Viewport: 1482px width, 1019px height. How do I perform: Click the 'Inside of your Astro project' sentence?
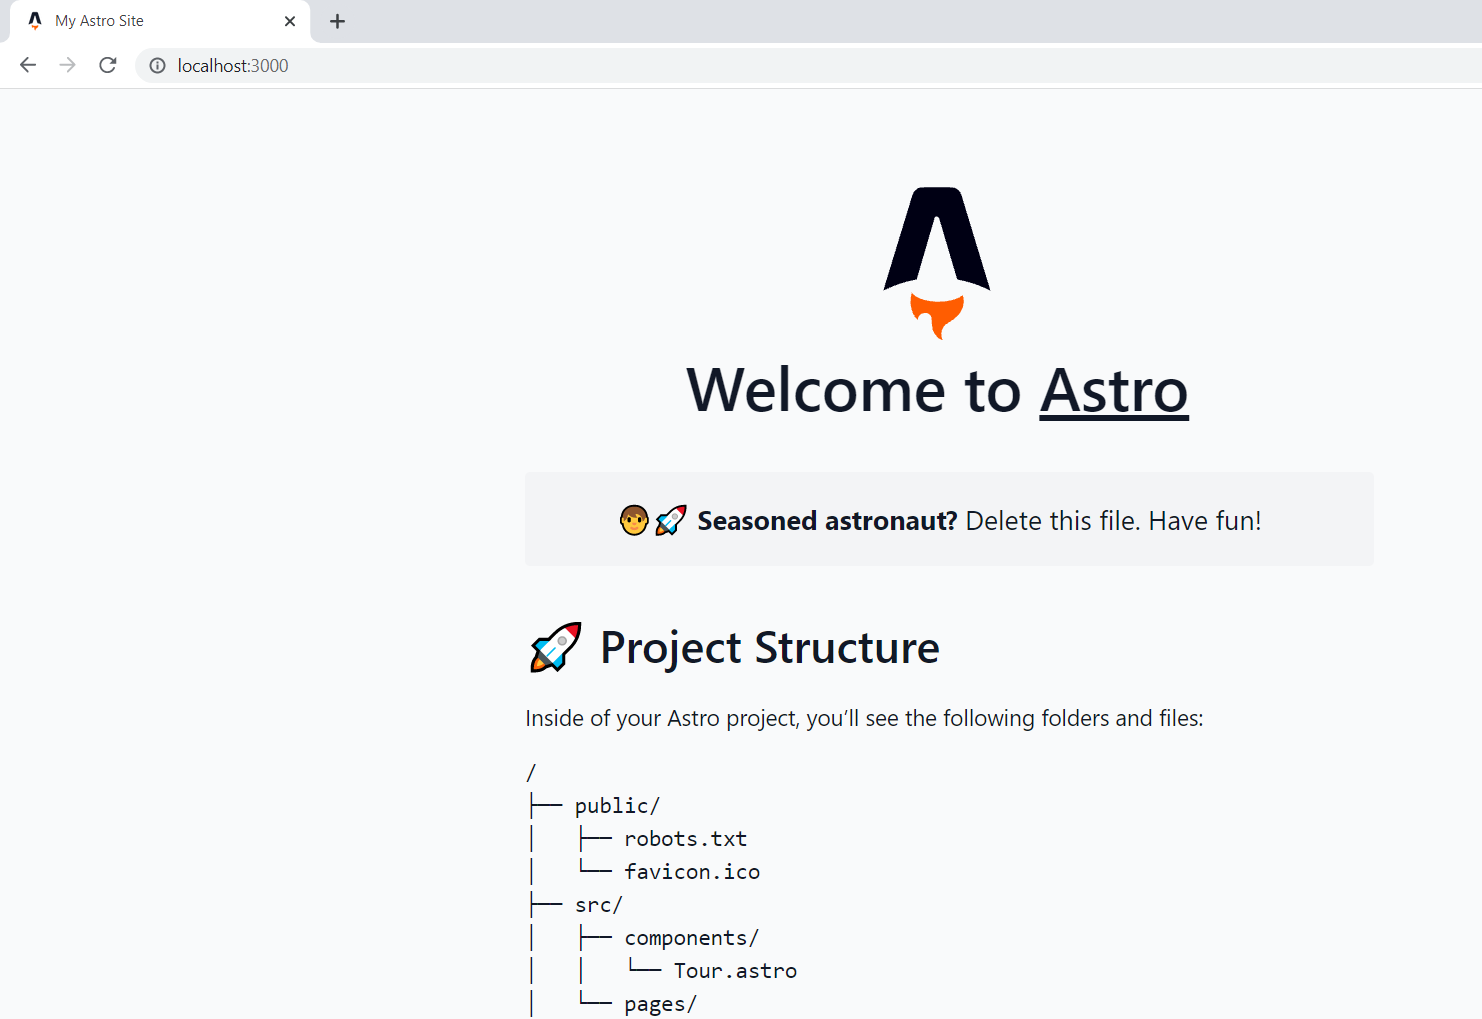click(x=864, y=718)
